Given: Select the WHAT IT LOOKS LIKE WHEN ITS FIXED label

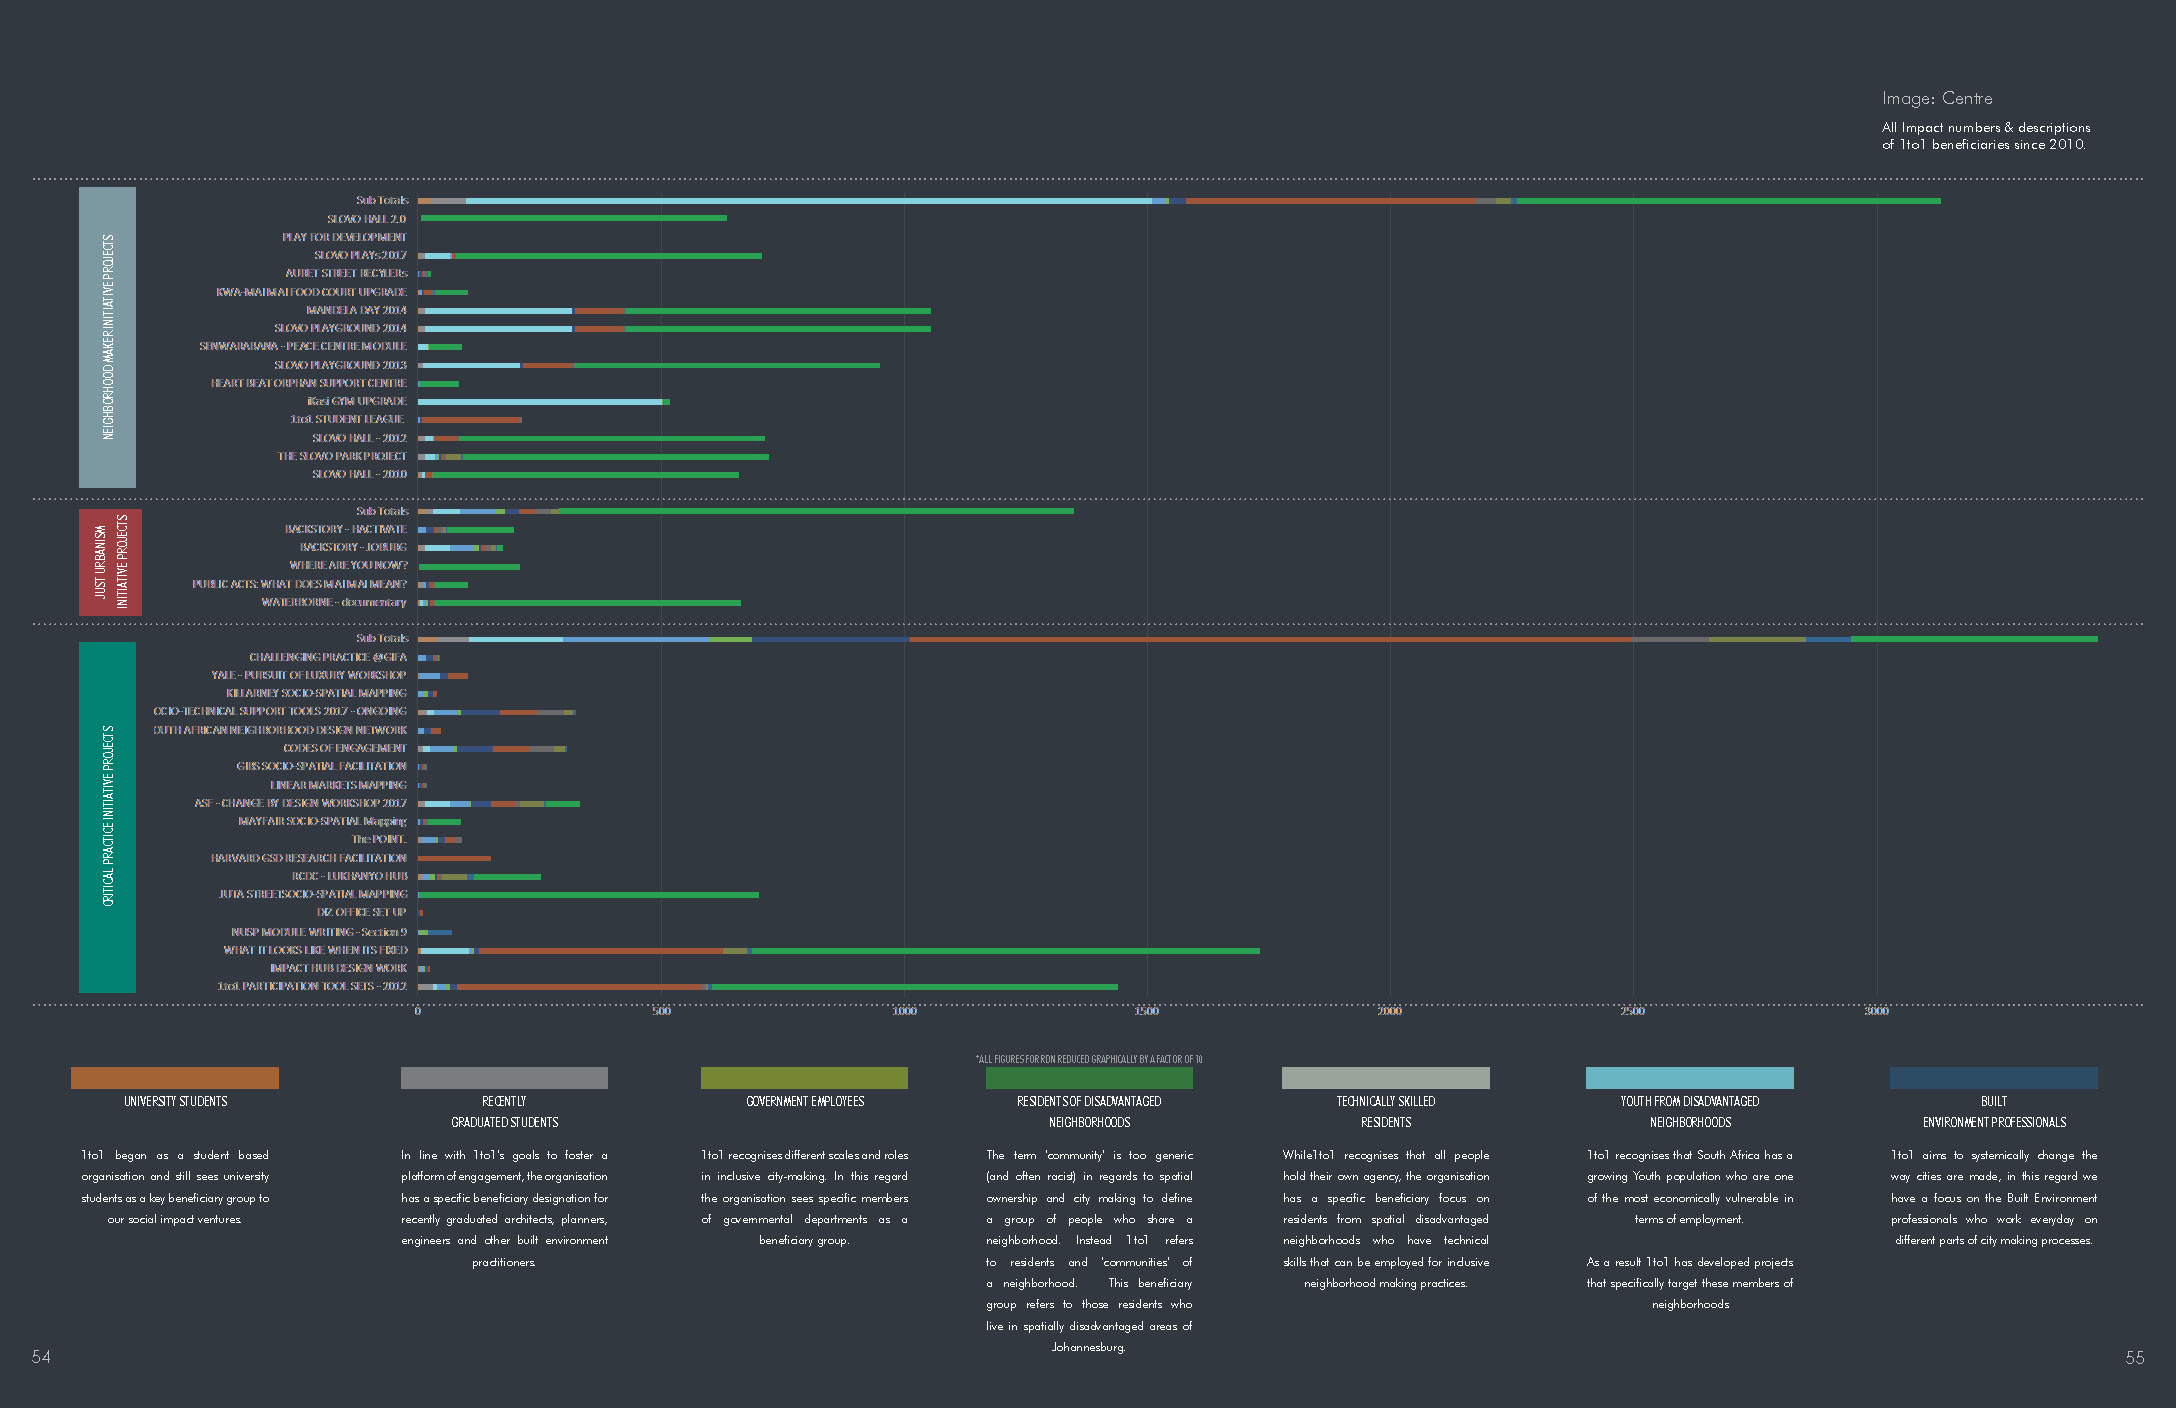Looking at the screenshot, I should pos(315,950).
